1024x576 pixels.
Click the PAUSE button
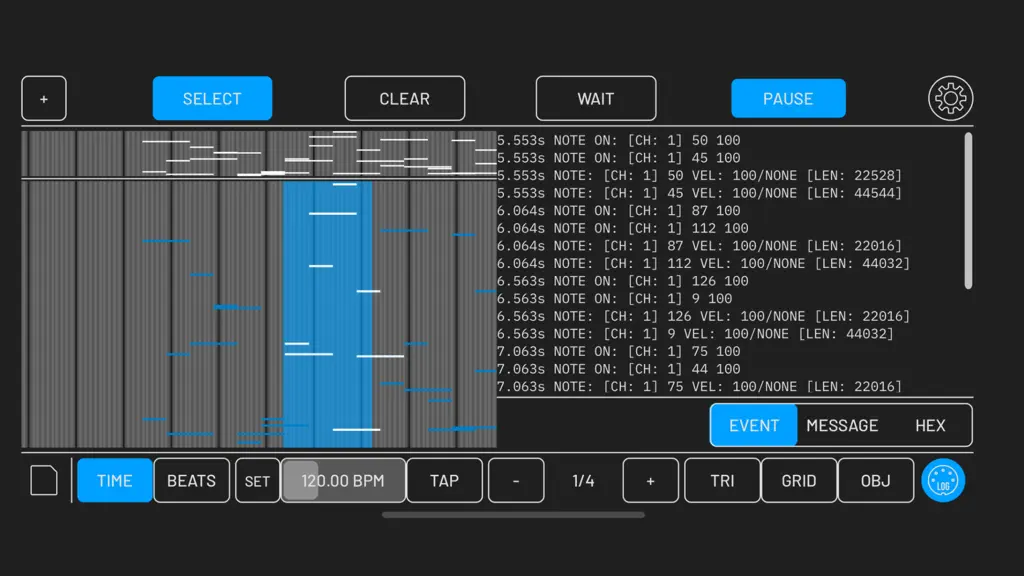pos(788,99)
